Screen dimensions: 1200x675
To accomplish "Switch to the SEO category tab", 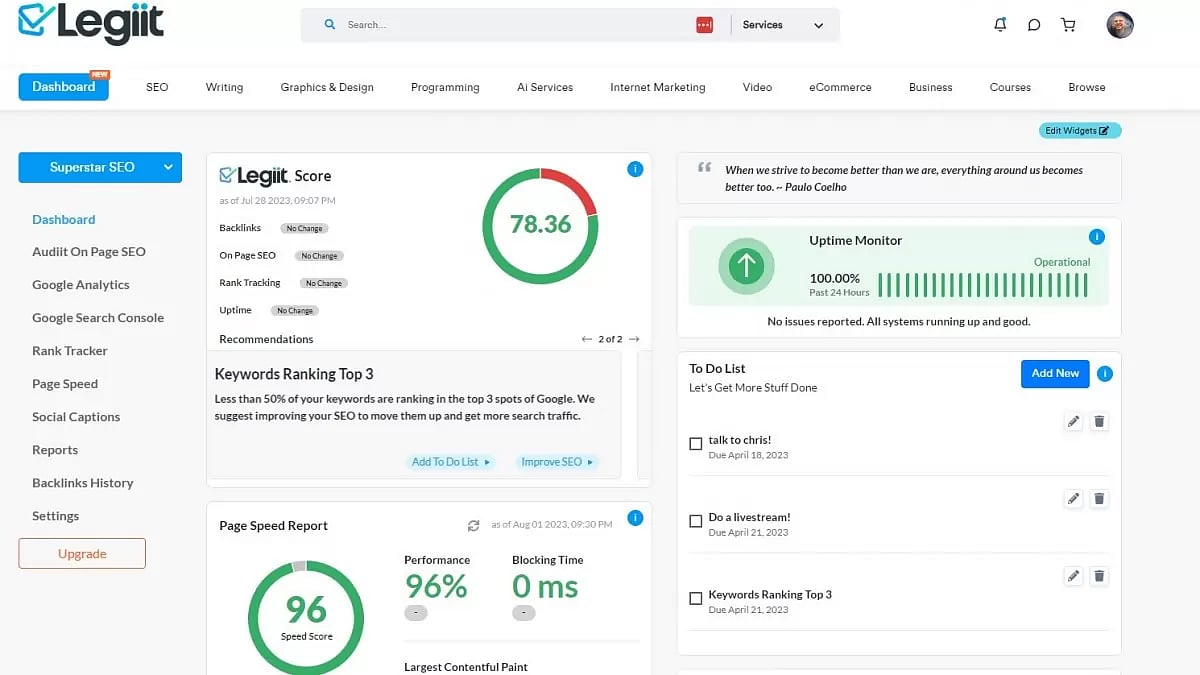I will pos(157,87).
